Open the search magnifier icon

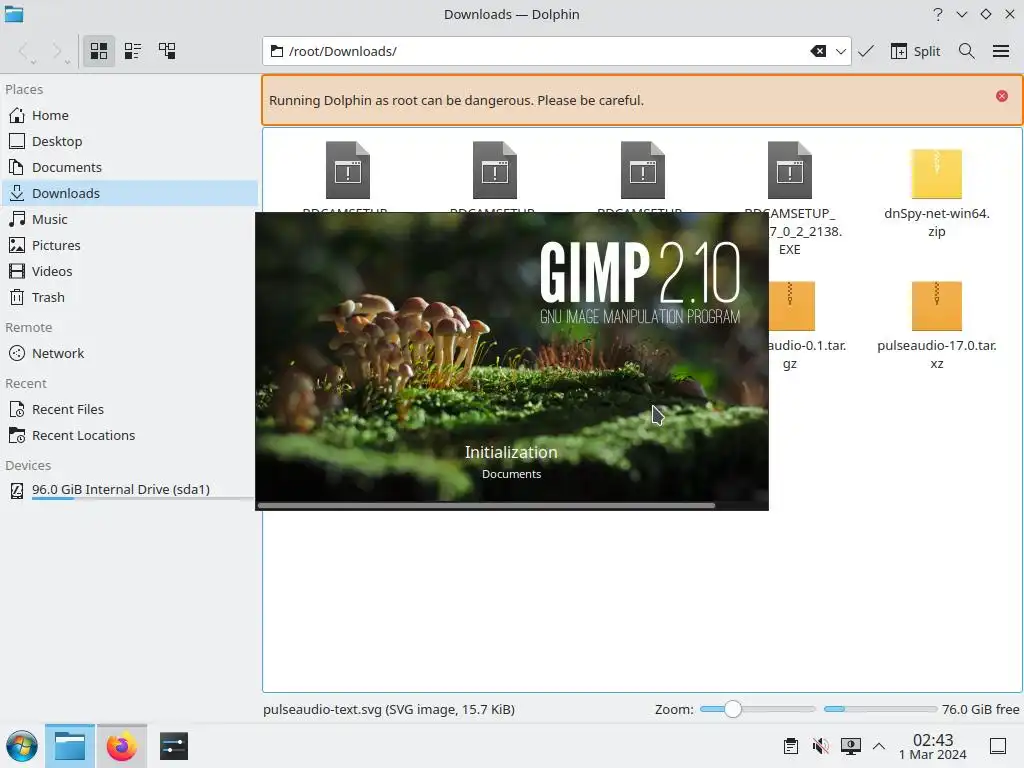[x=967, y=51]
